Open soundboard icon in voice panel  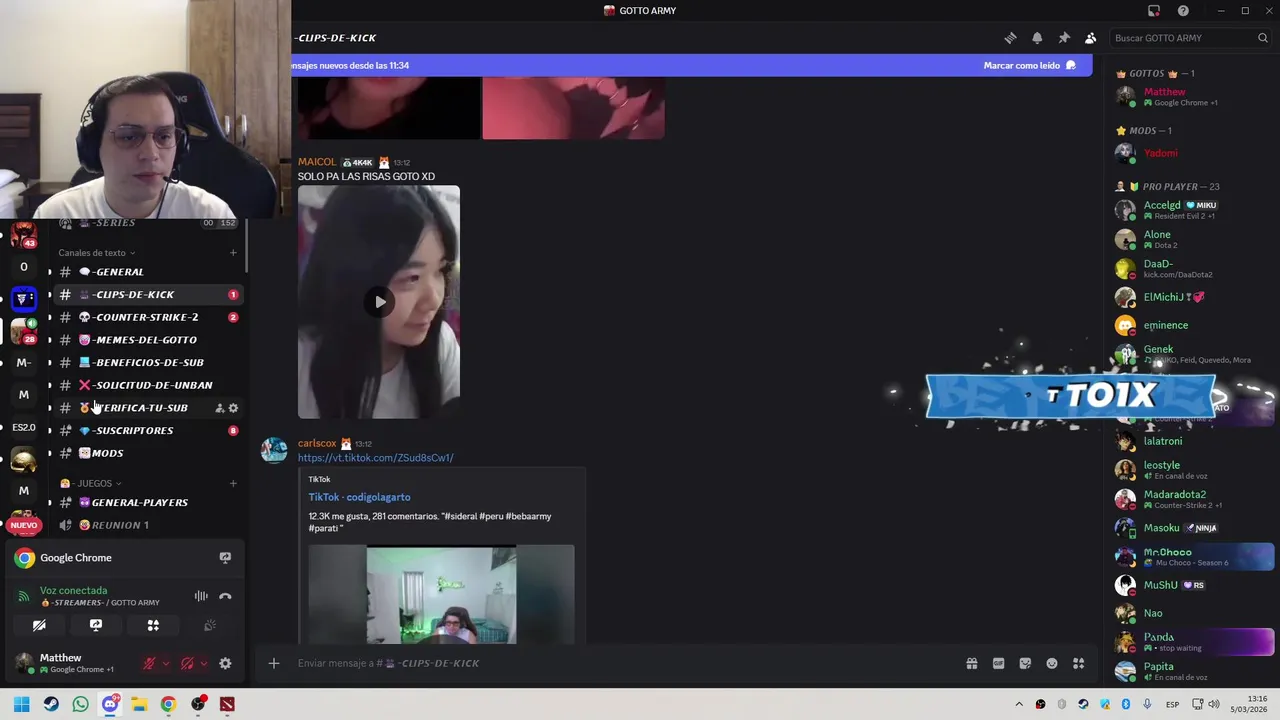point(210,625)
